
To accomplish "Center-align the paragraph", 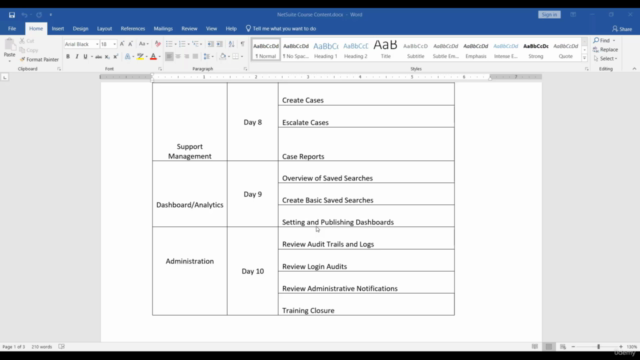I will pyautogui.click(x=178, y=57).
